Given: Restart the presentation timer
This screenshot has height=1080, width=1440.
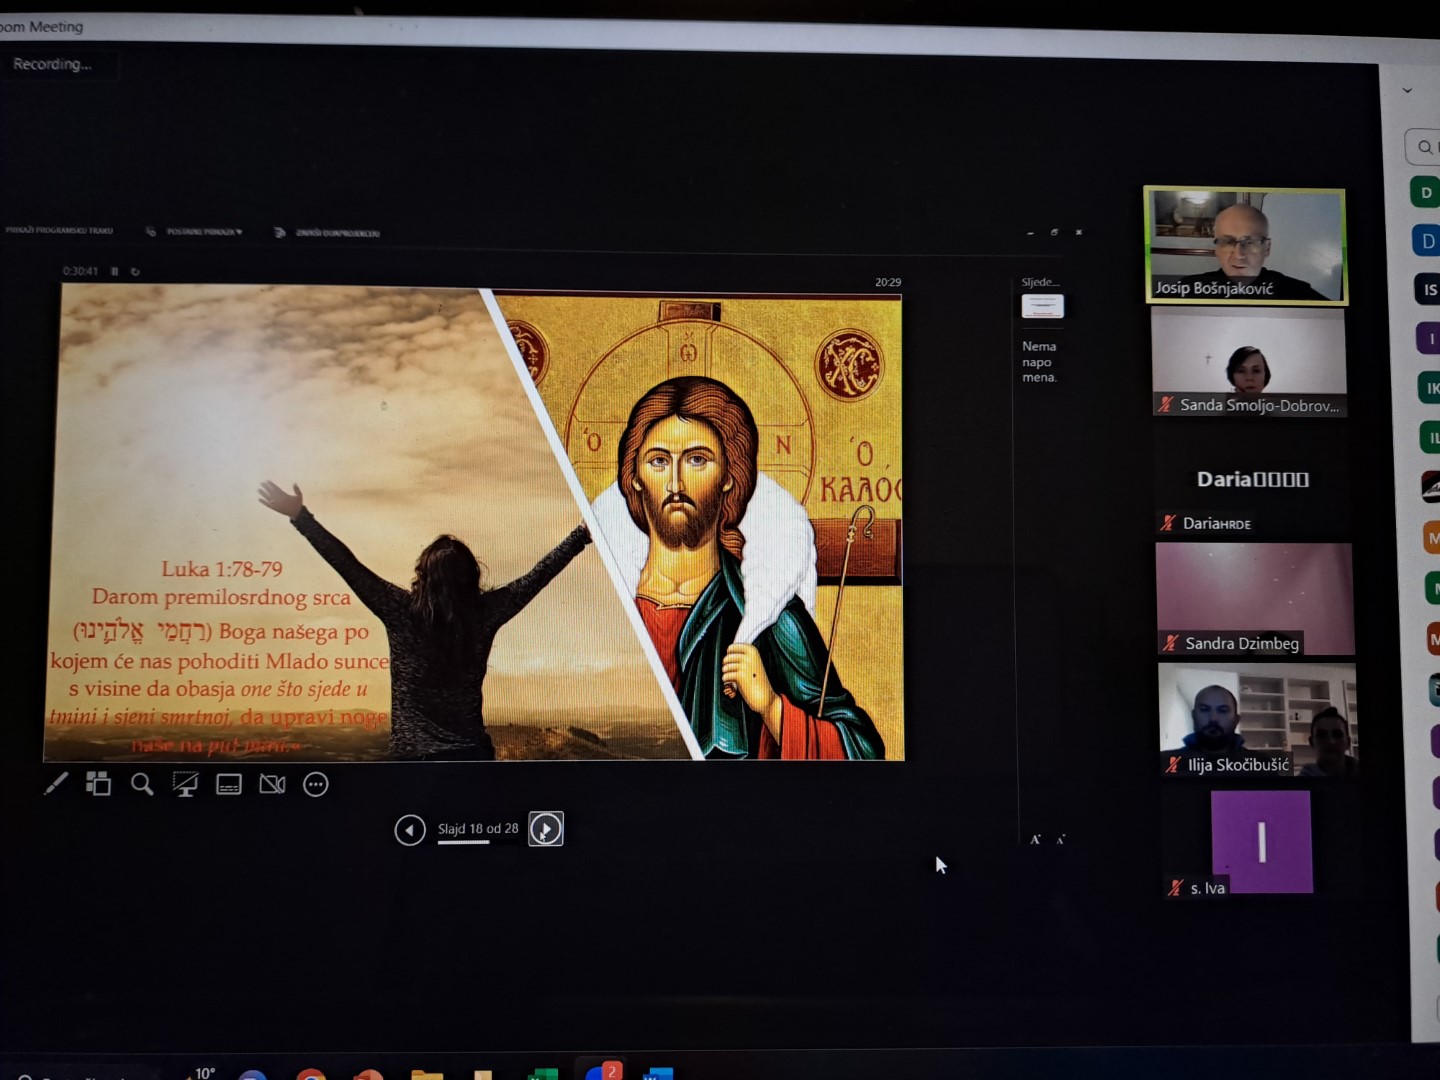Looking at the screenshot, I should click(x=135, y=271).
